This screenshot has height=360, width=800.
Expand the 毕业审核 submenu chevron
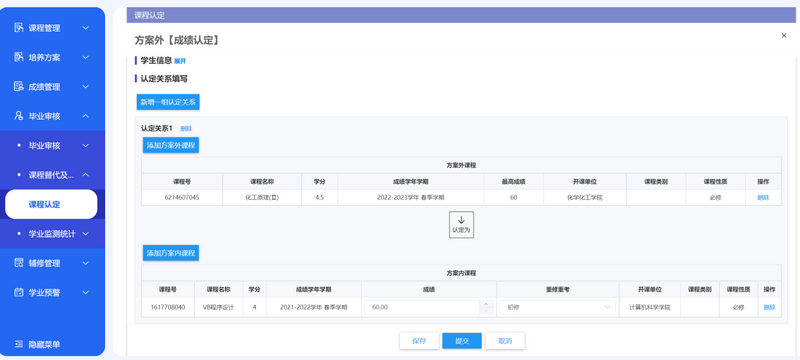(85, 145)
